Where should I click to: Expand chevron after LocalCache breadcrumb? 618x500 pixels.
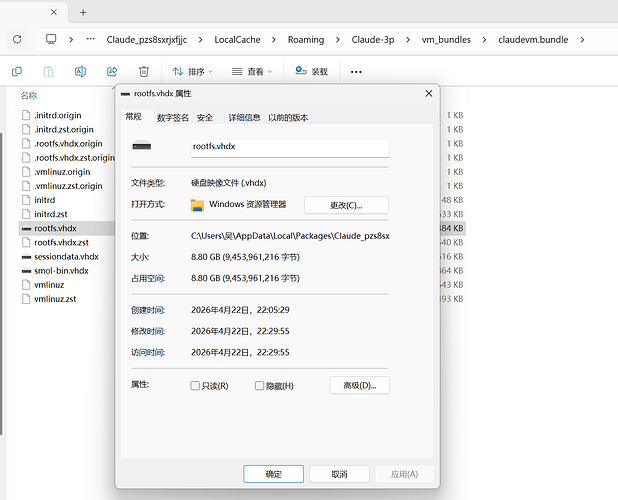274,40
